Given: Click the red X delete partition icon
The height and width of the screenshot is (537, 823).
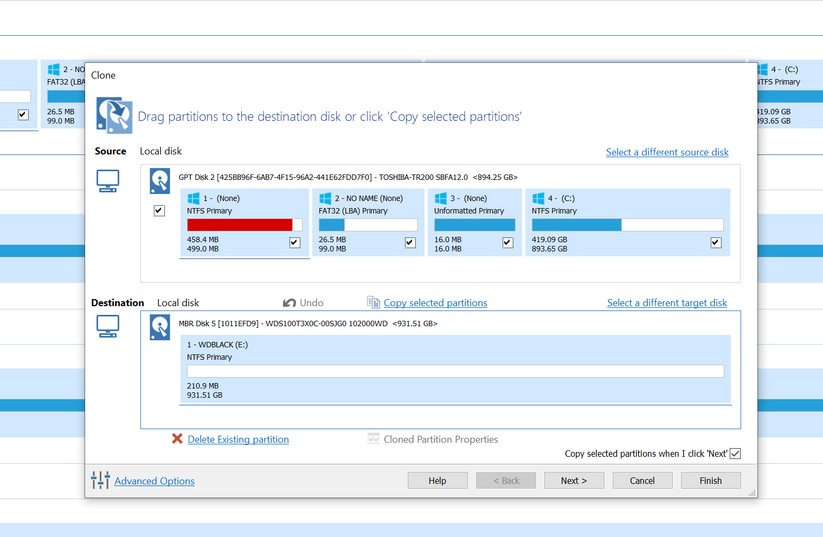Looking at the screenshot, I should coord(177,439).
